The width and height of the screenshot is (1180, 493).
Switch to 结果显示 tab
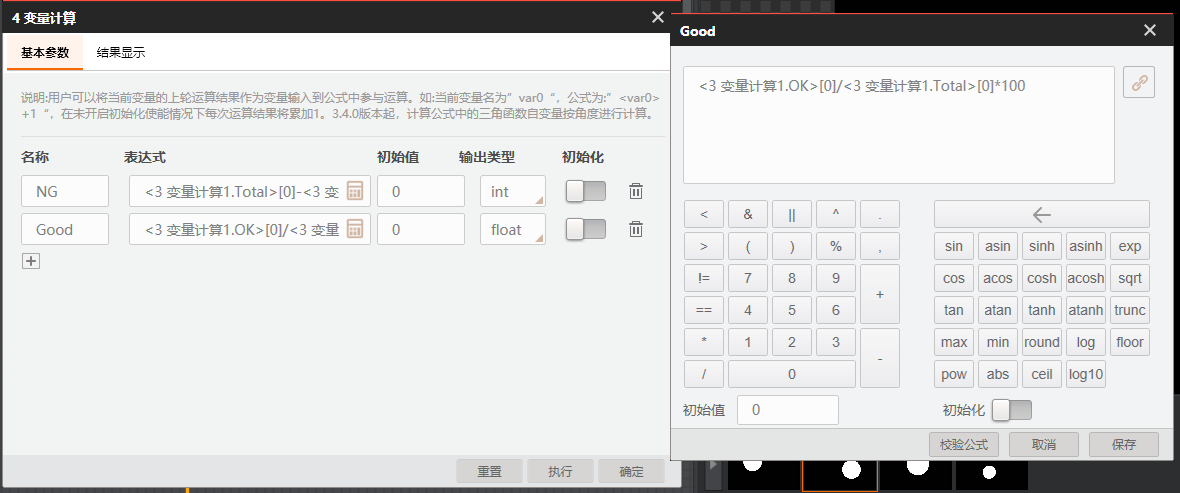121,52
